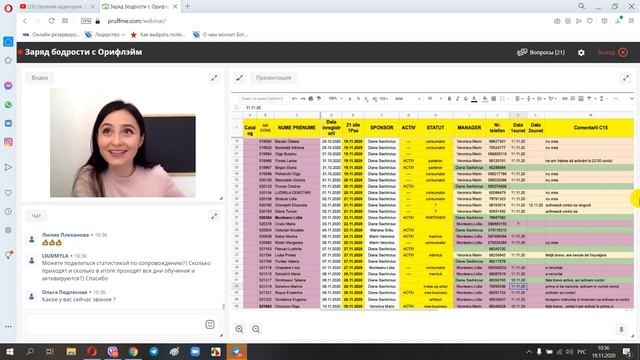Image resolution: width=640 pixels, height=360 pixels.
Task: Open Windows Start menu
Action: click(x=9, y=351)
